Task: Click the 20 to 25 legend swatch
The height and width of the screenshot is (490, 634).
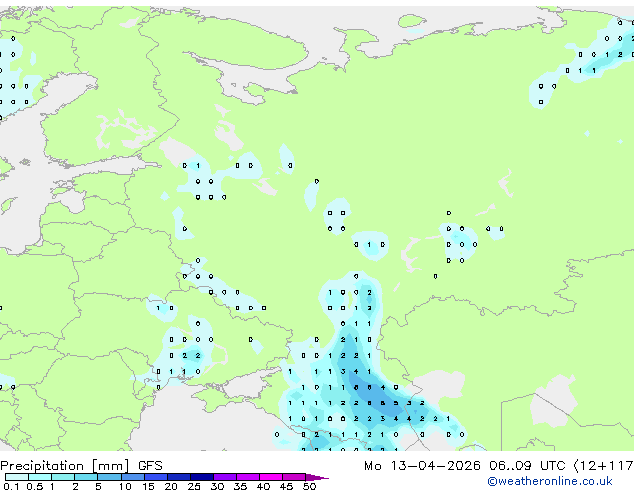Action: (x=179, y=477)
